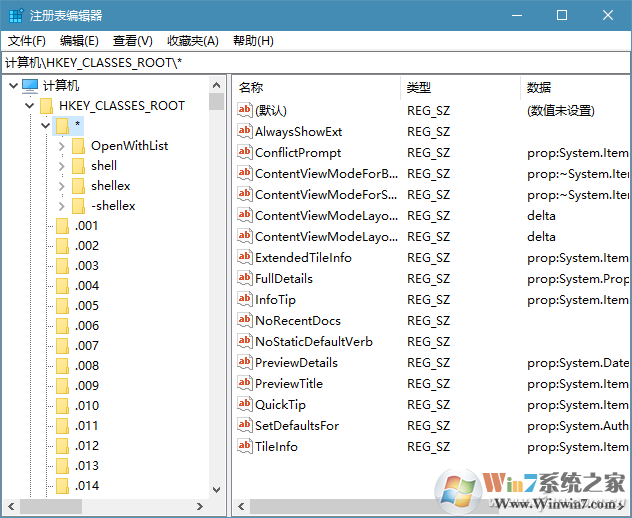Open the 编辑(E) menu
Screen dimensions: 632x518
[79, 41]
